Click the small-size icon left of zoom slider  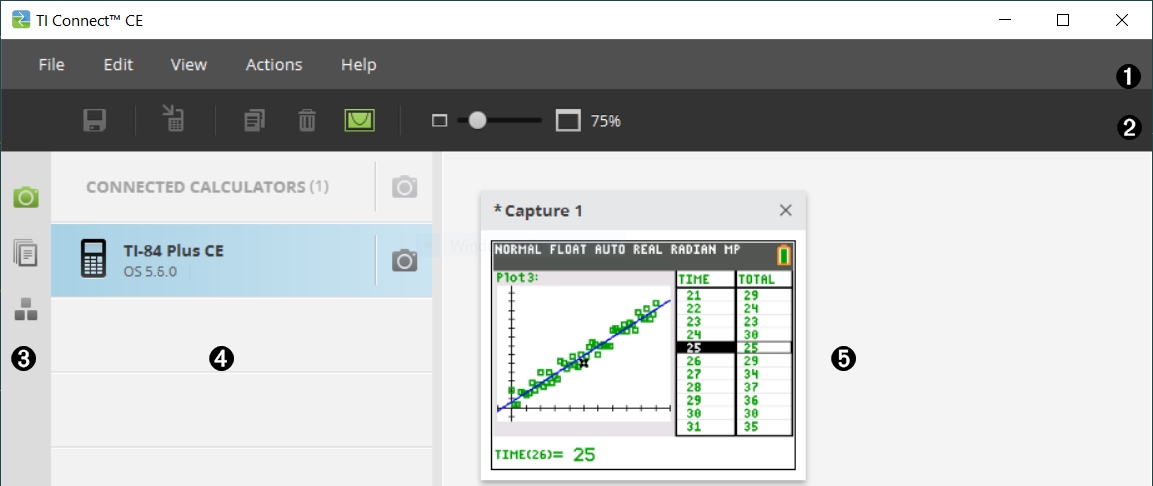(x=438, y=121)
